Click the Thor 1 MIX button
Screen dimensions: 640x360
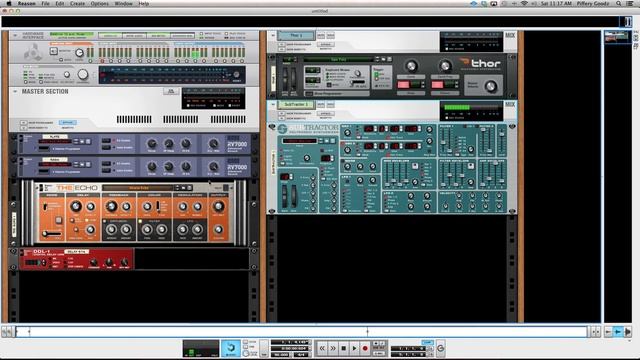coord(510,36)
